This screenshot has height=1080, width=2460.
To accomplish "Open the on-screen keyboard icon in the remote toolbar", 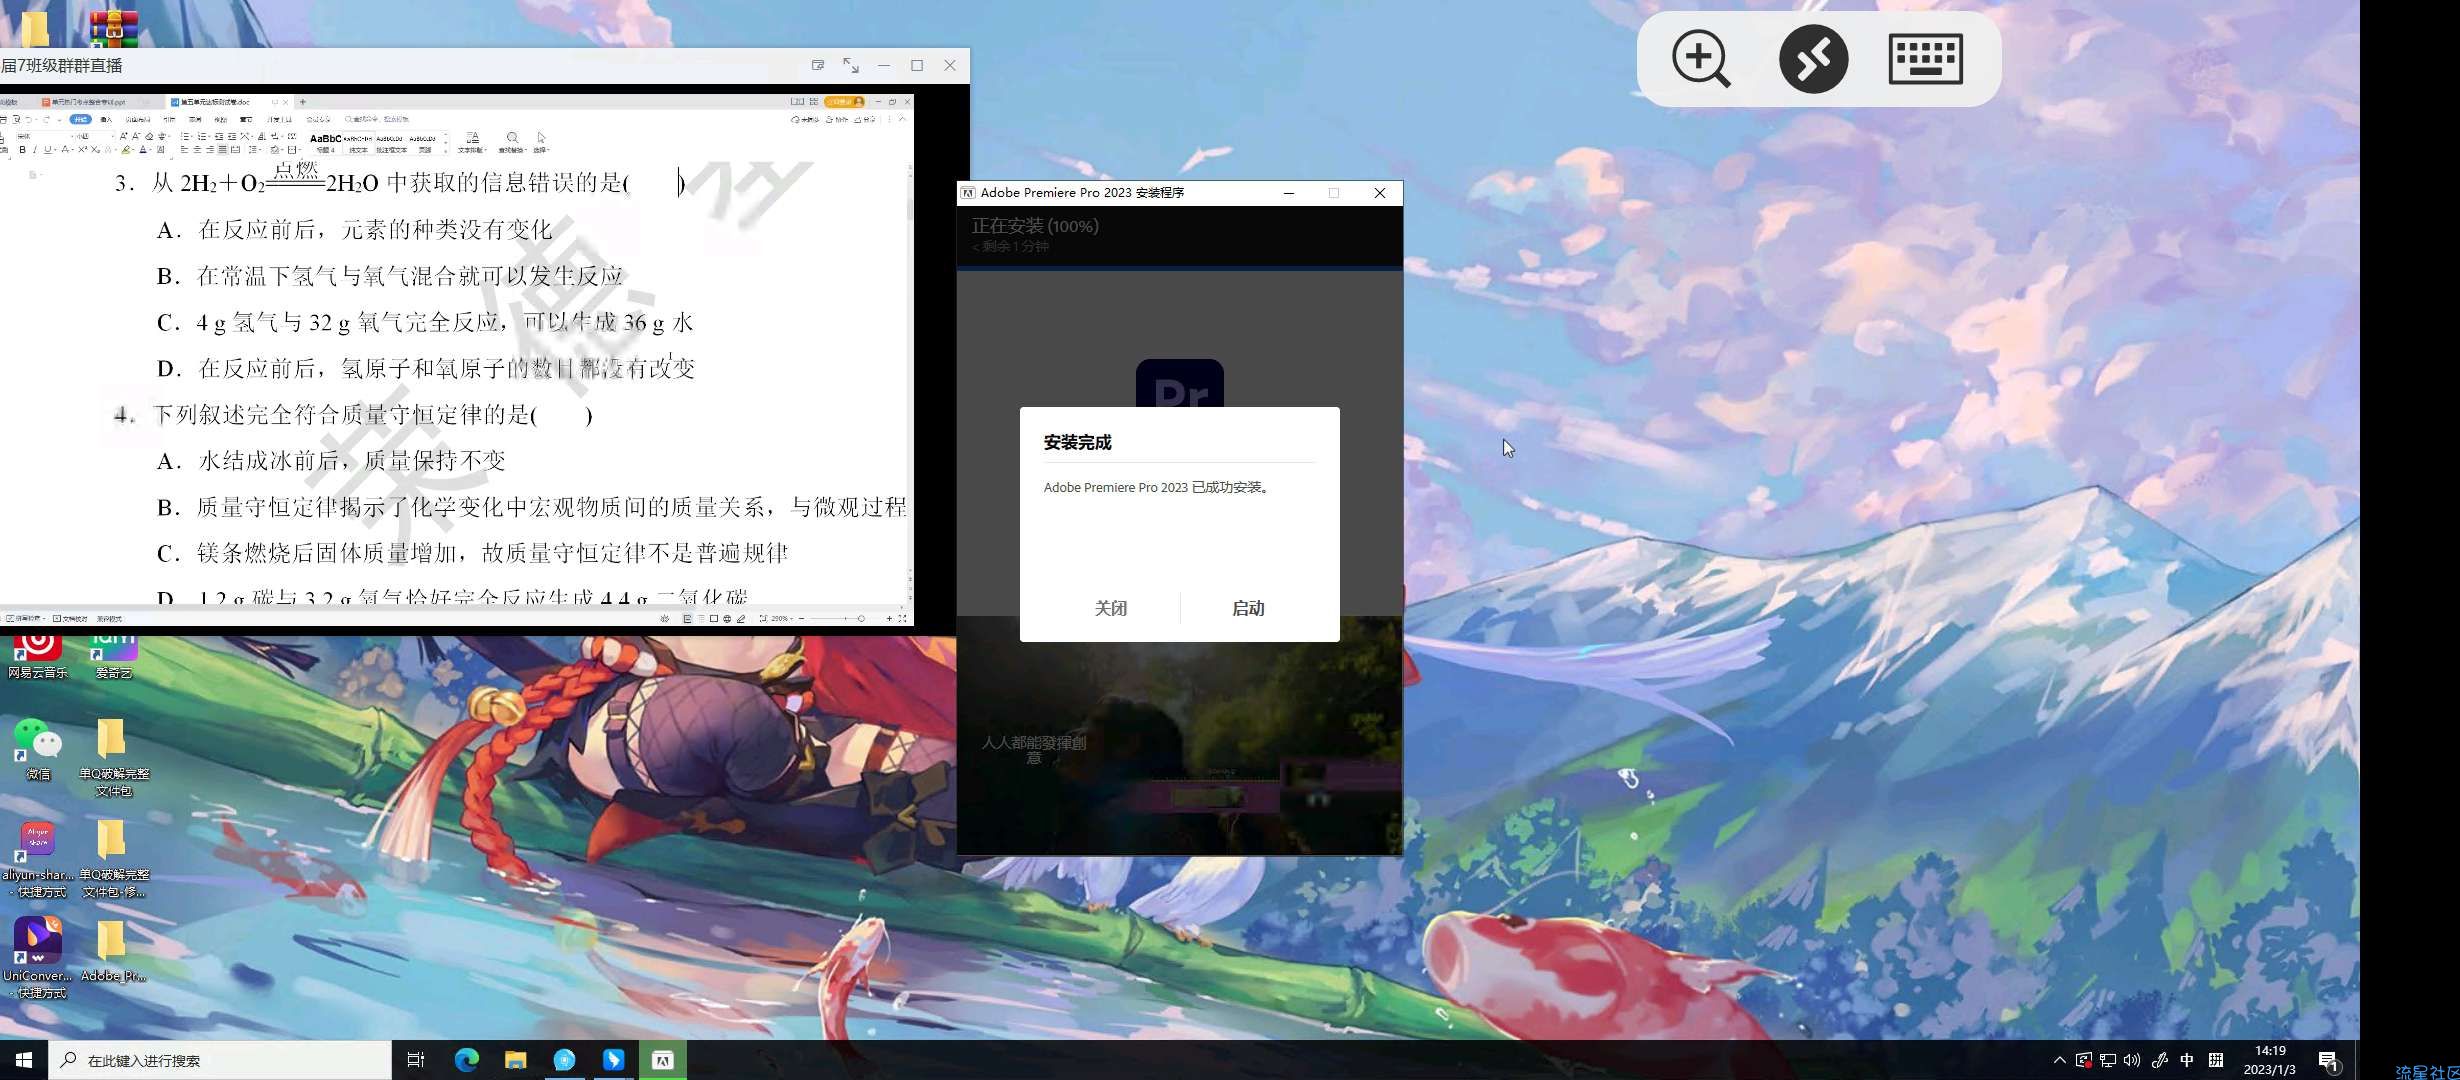I will pyautogui.click(x=1926, y=58).
